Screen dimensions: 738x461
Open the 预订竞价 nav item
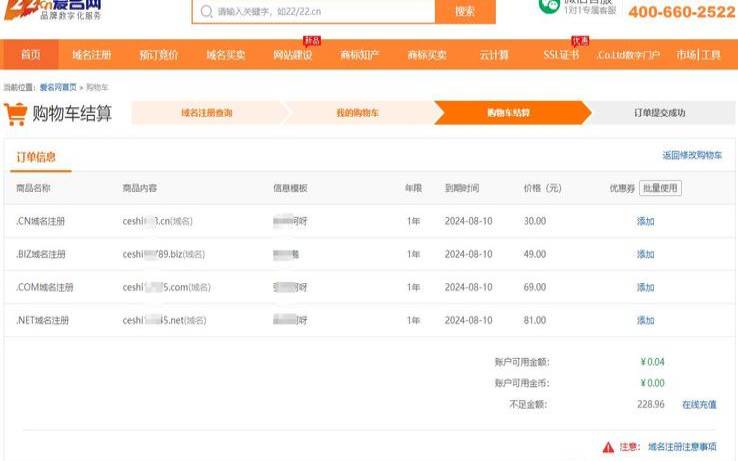(159, 55)
